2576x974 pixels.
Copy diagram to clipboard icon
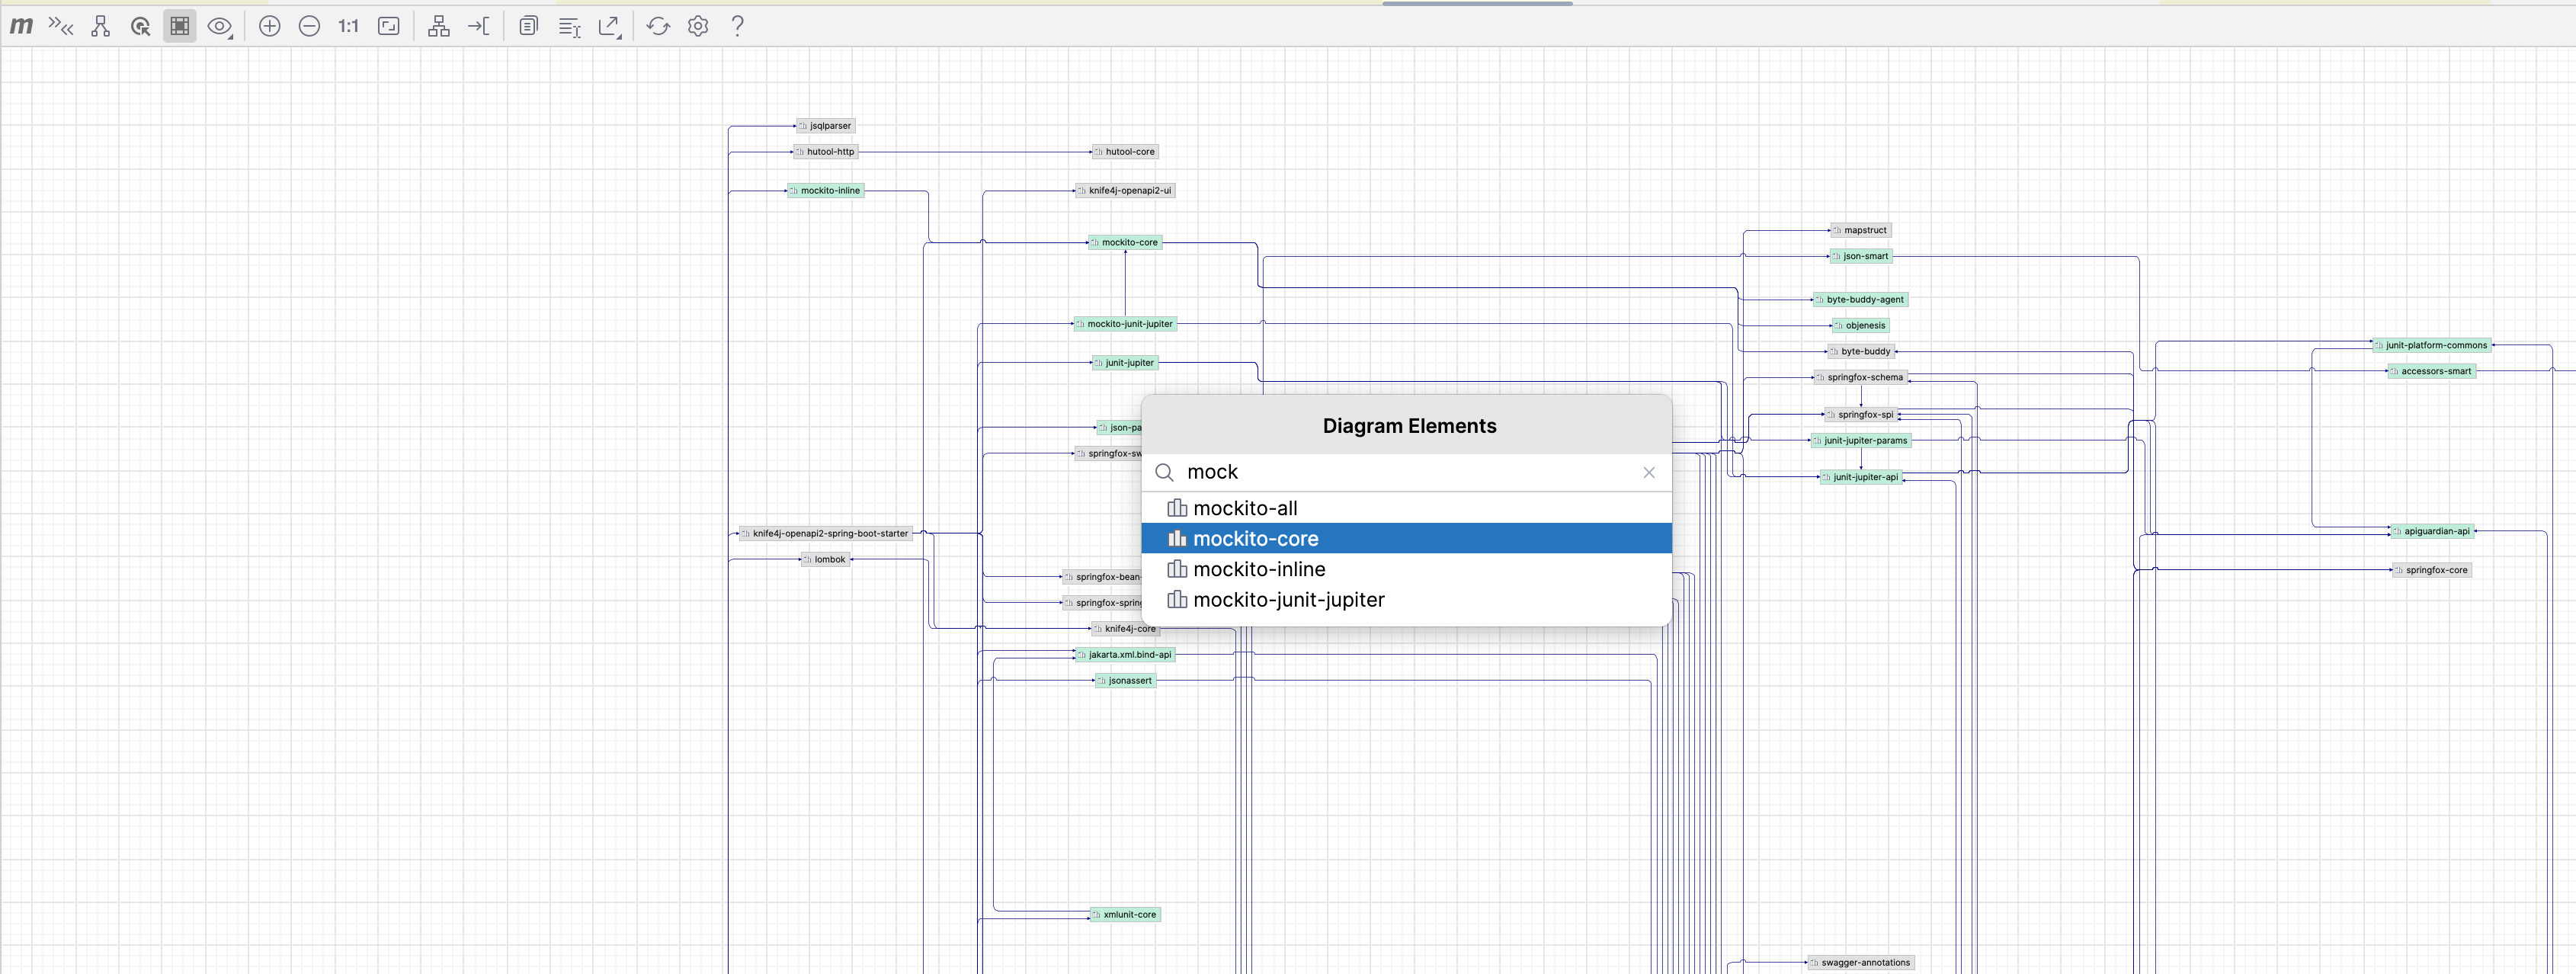click(529, 26)
